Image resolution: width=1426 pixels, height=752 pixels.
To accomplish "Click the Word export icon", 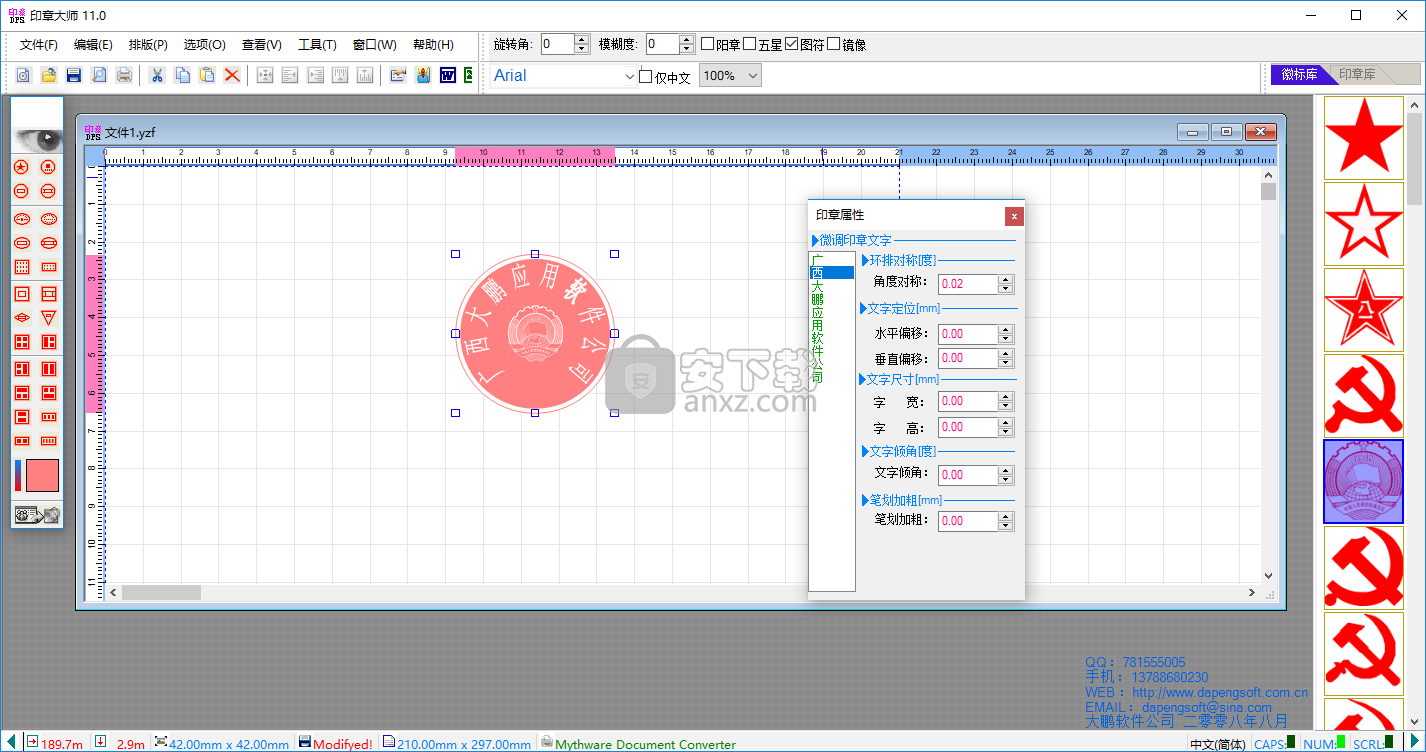I will coord(448,75).
